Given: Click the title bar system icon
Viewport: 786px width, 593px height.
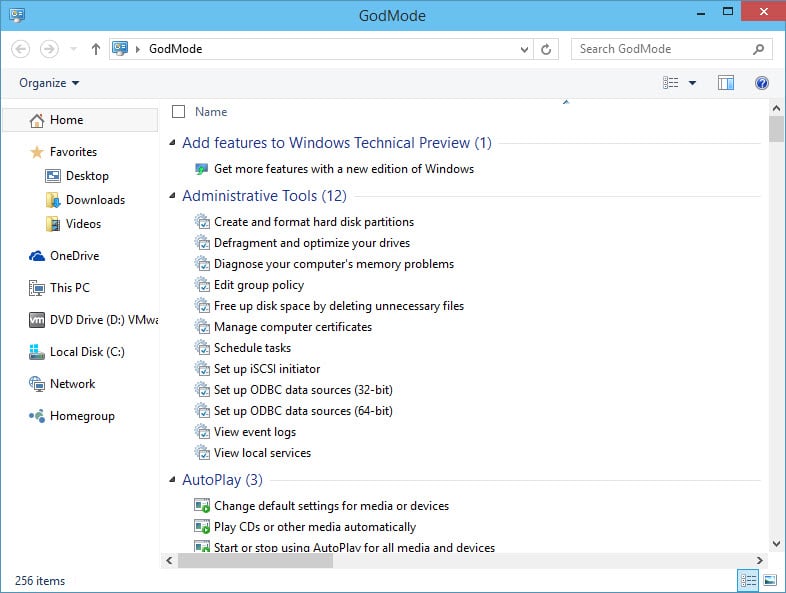Looking at the screenshot, I should click(17, 15).
